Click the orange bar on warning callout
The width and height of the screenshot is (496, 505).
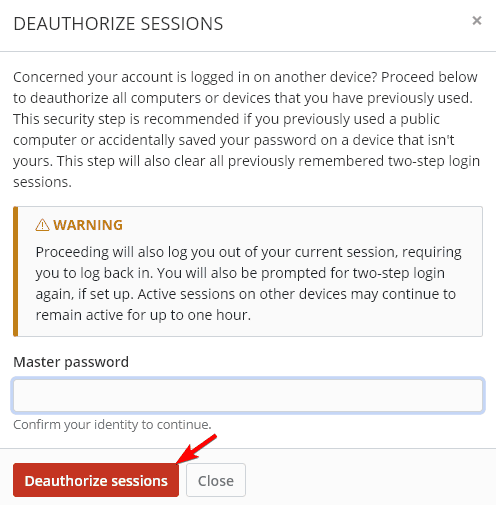(15, 271)
